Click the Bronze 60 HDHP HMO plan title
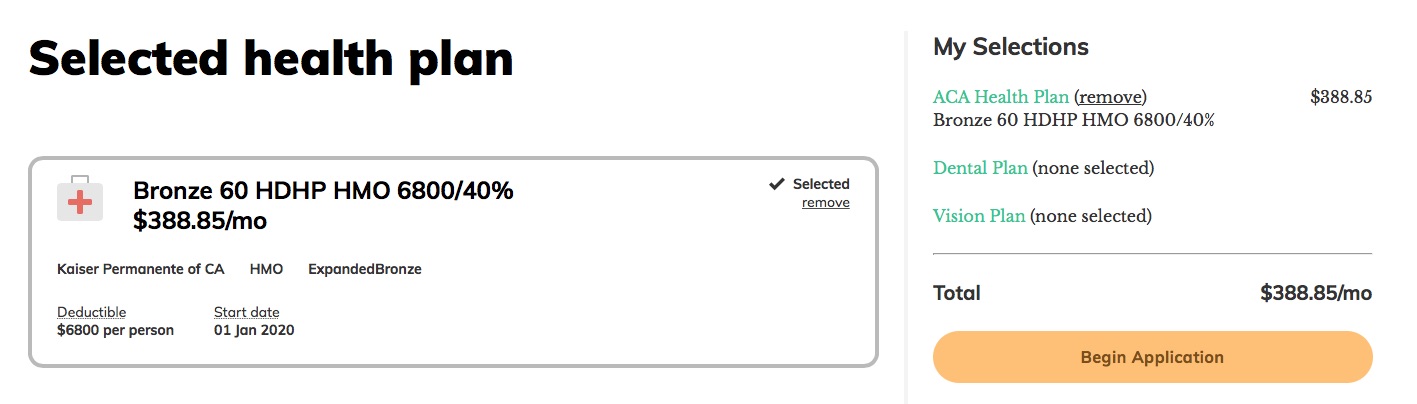The width and height of the screenshot is (1417, 404). (323, 190)
